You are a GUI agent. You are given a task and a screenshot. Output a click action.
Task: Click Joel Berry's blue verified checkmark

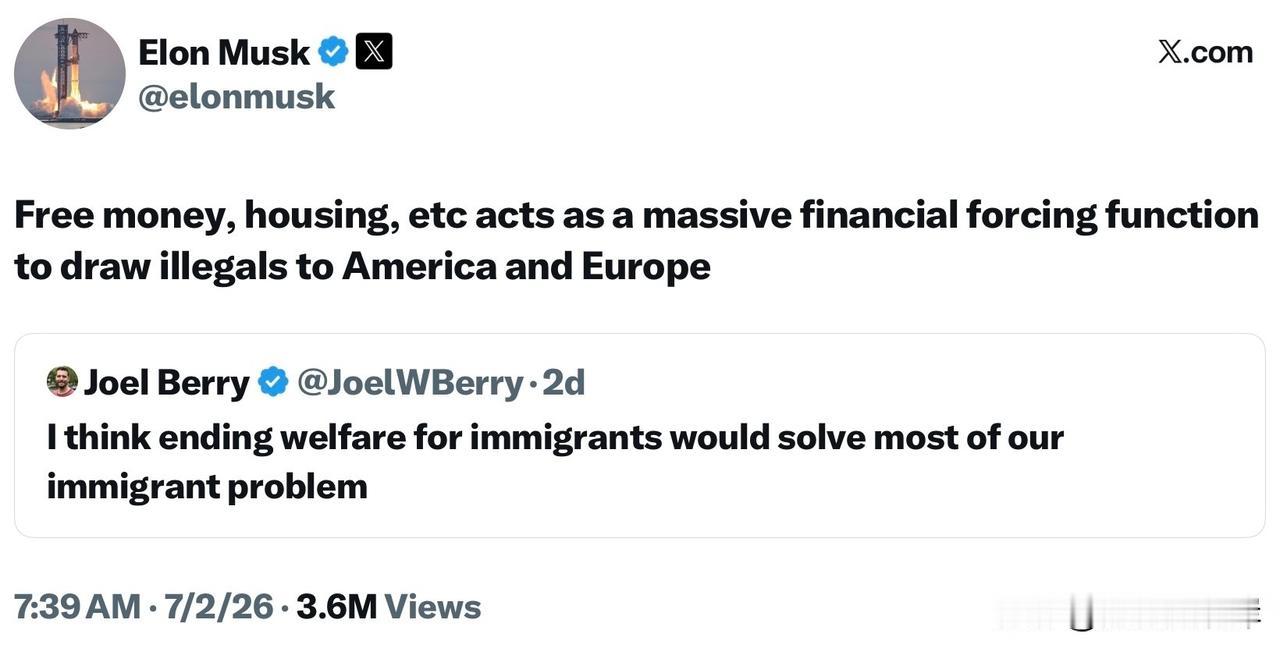pyautogui.click(x=273, y=382)
